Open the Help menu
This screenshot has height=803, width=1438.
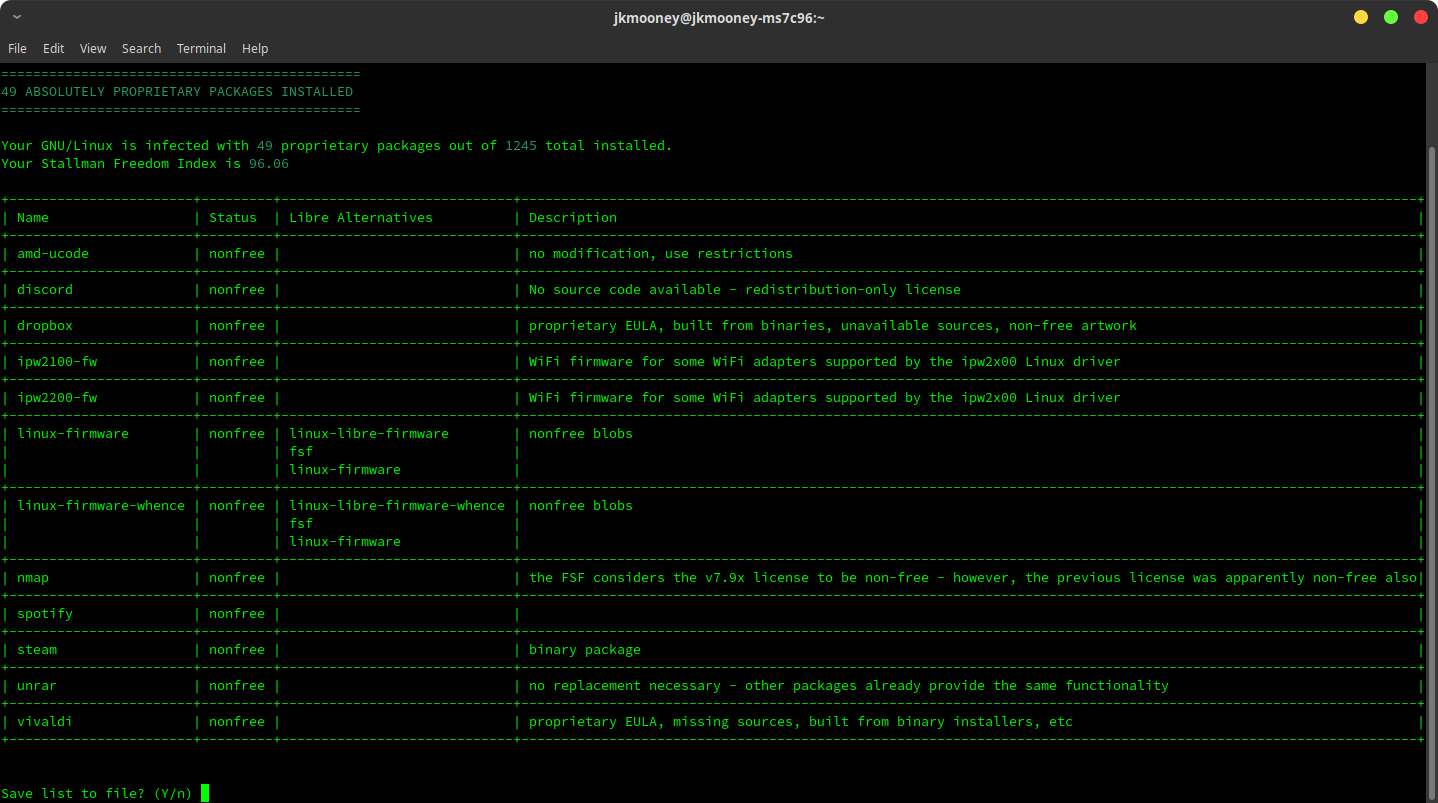point(255,48)
